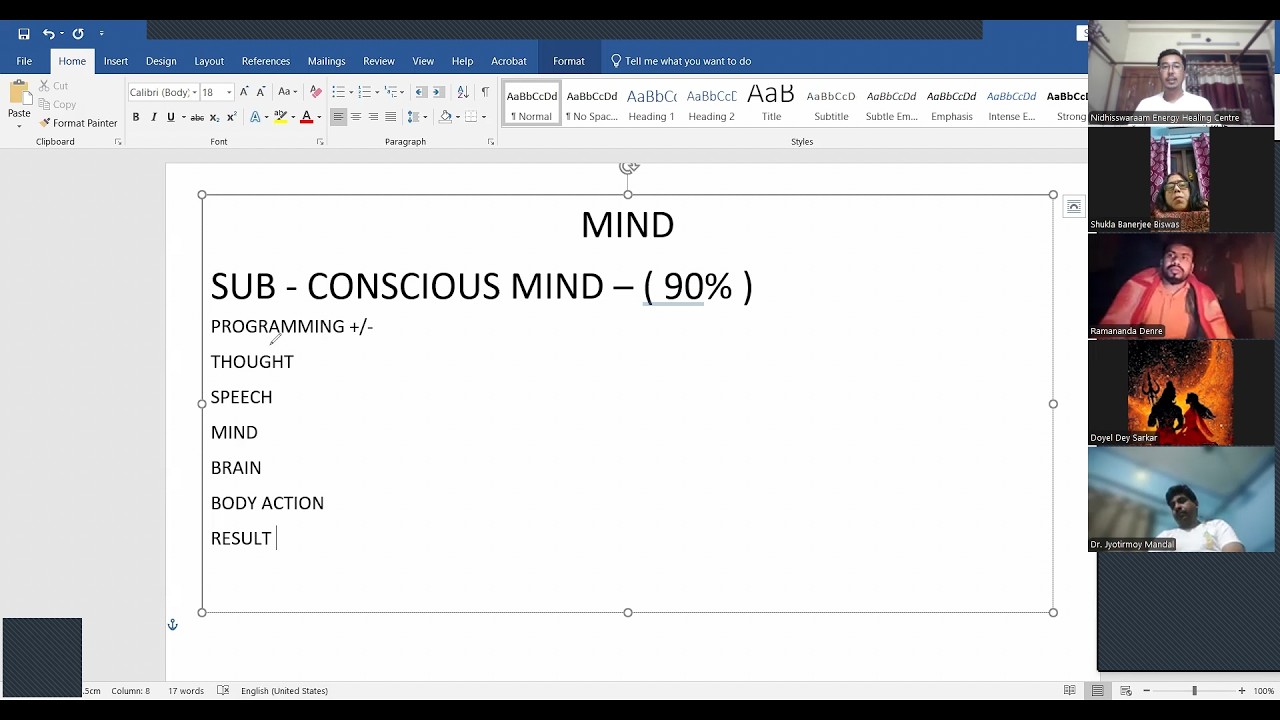1280x720 pixels.
Task: Apply text highlight color
Action: [x=281, y=117]
